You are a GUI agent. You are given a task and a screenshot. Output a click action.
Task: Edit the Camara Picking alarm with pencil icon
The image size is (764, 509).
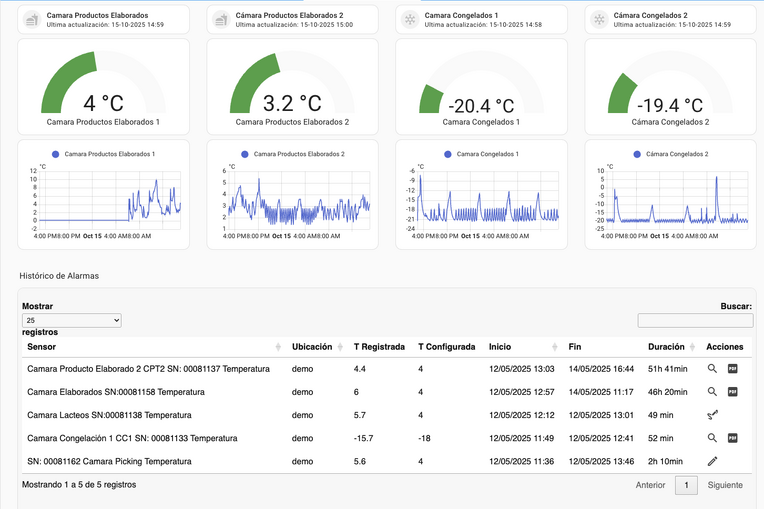713,461
